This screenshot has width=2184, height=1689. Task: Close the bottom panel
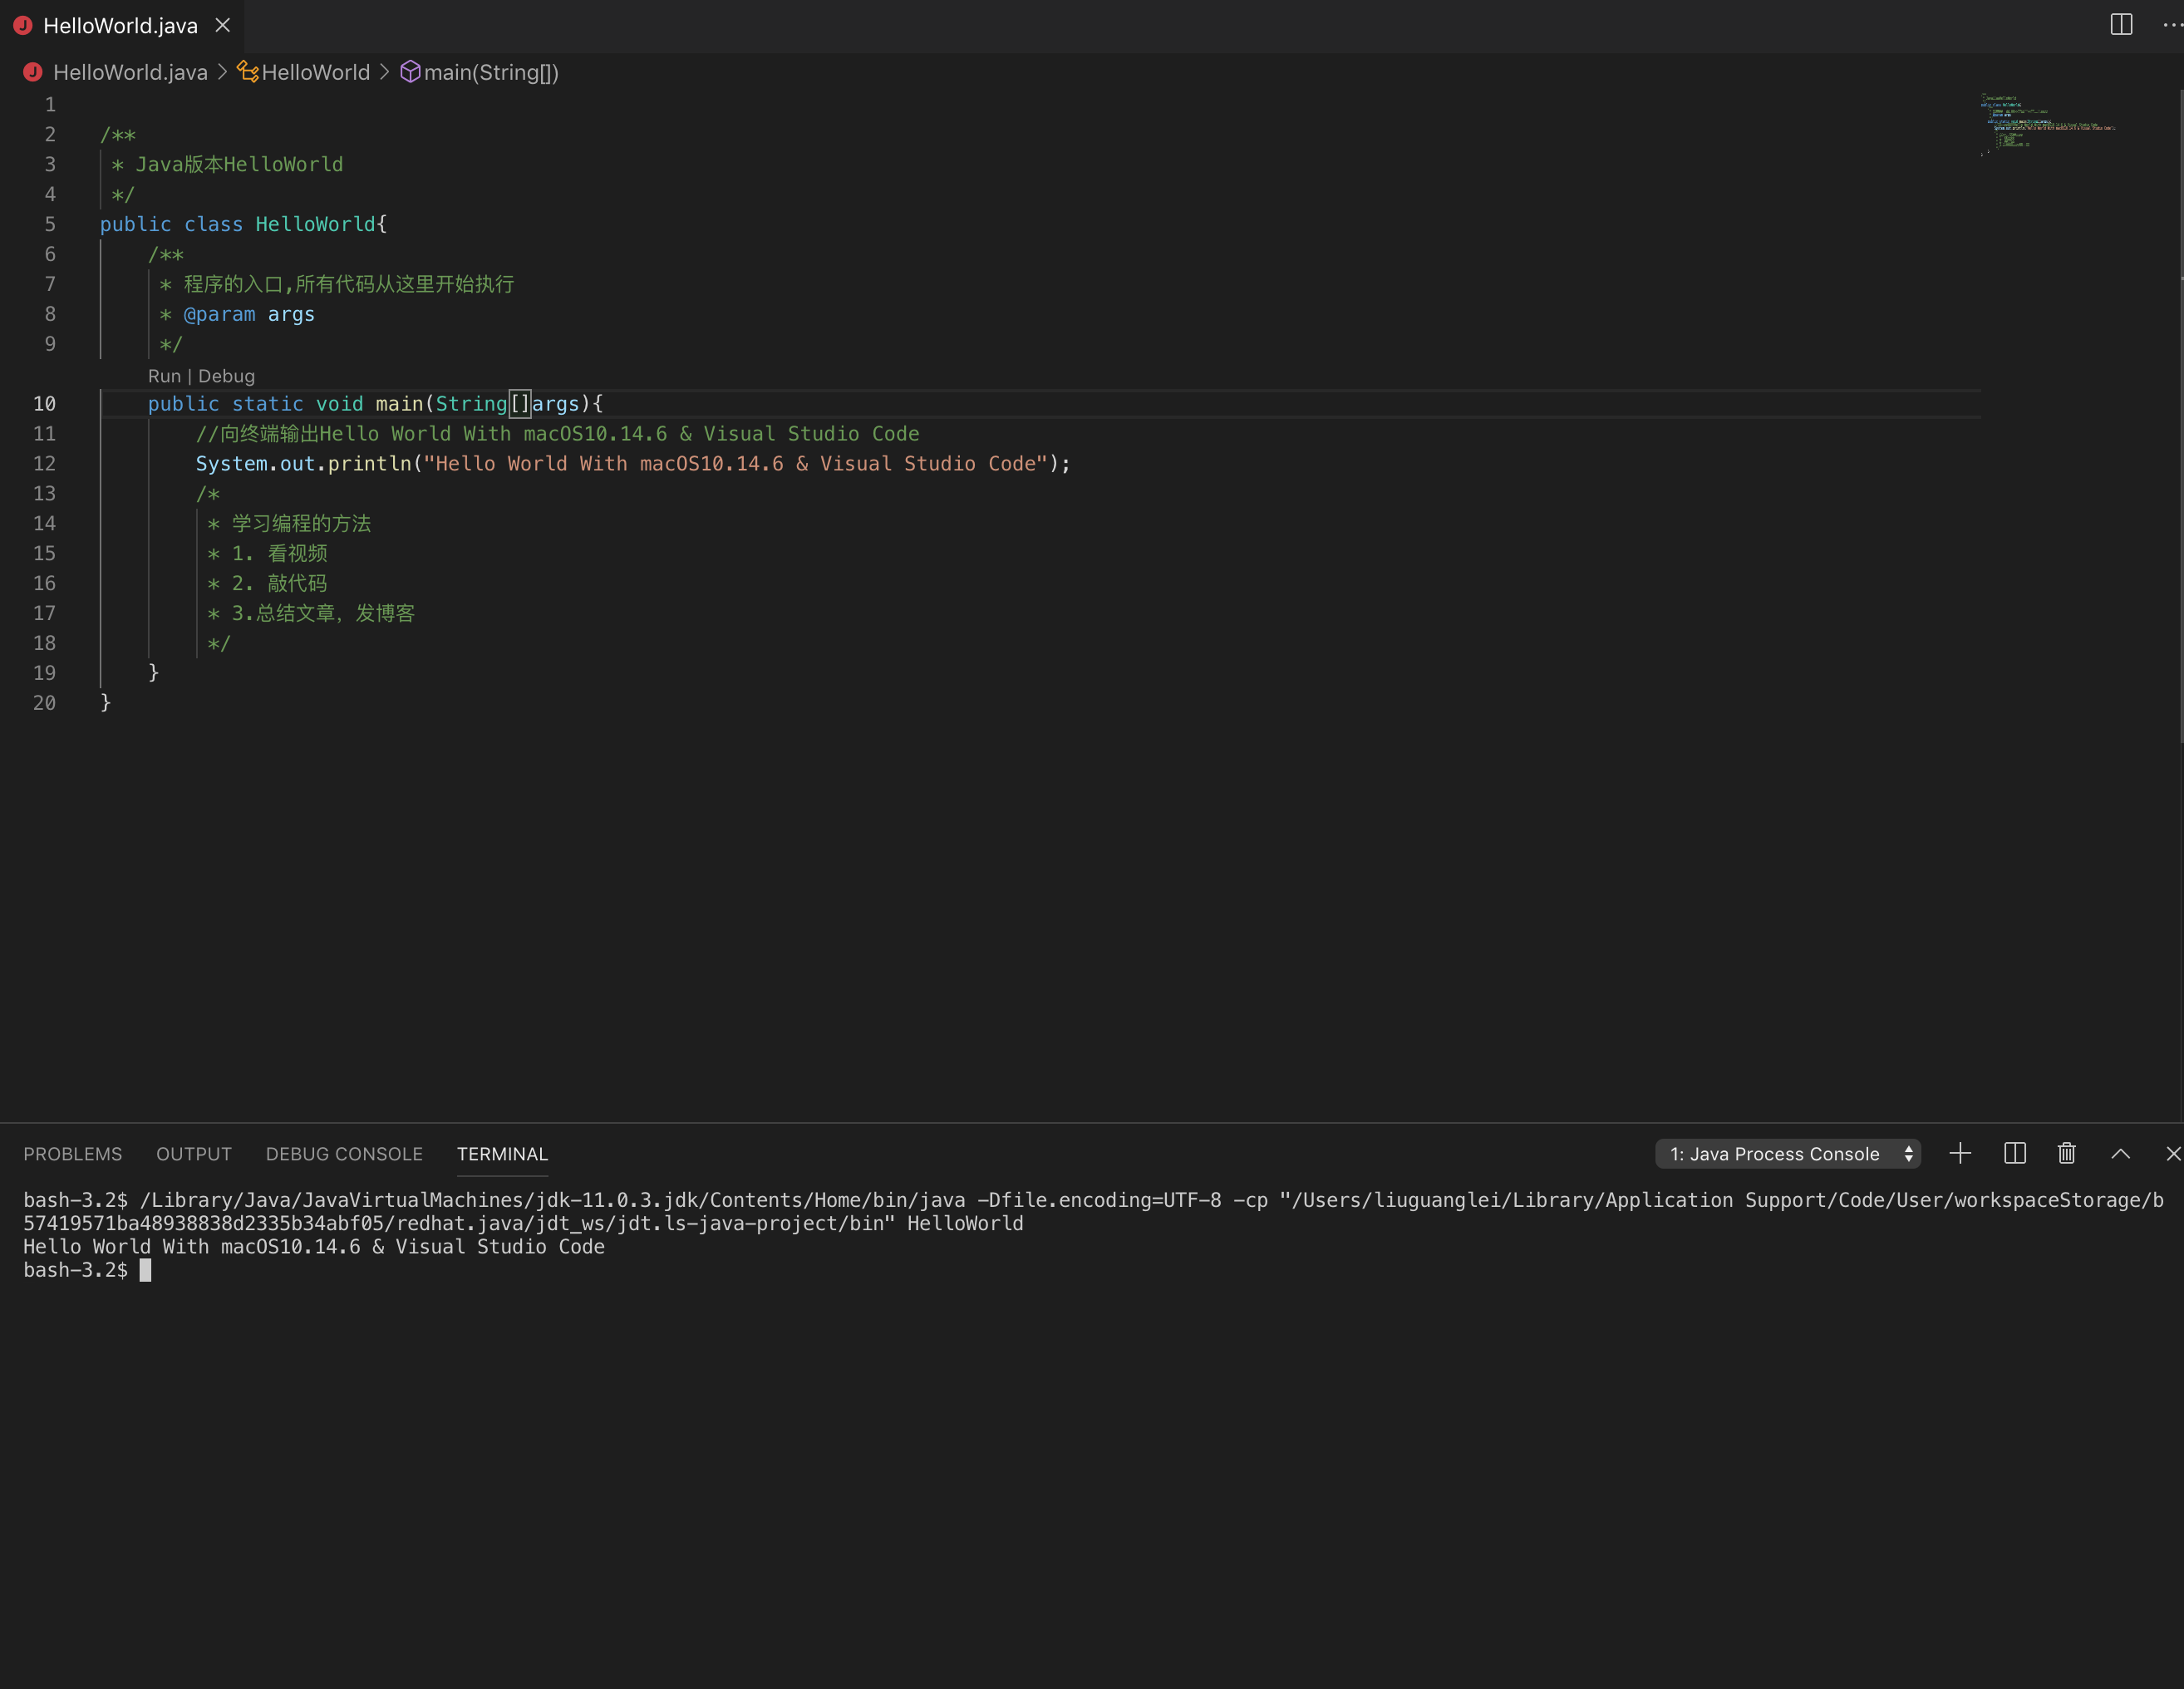(x=2172, y=1153)
